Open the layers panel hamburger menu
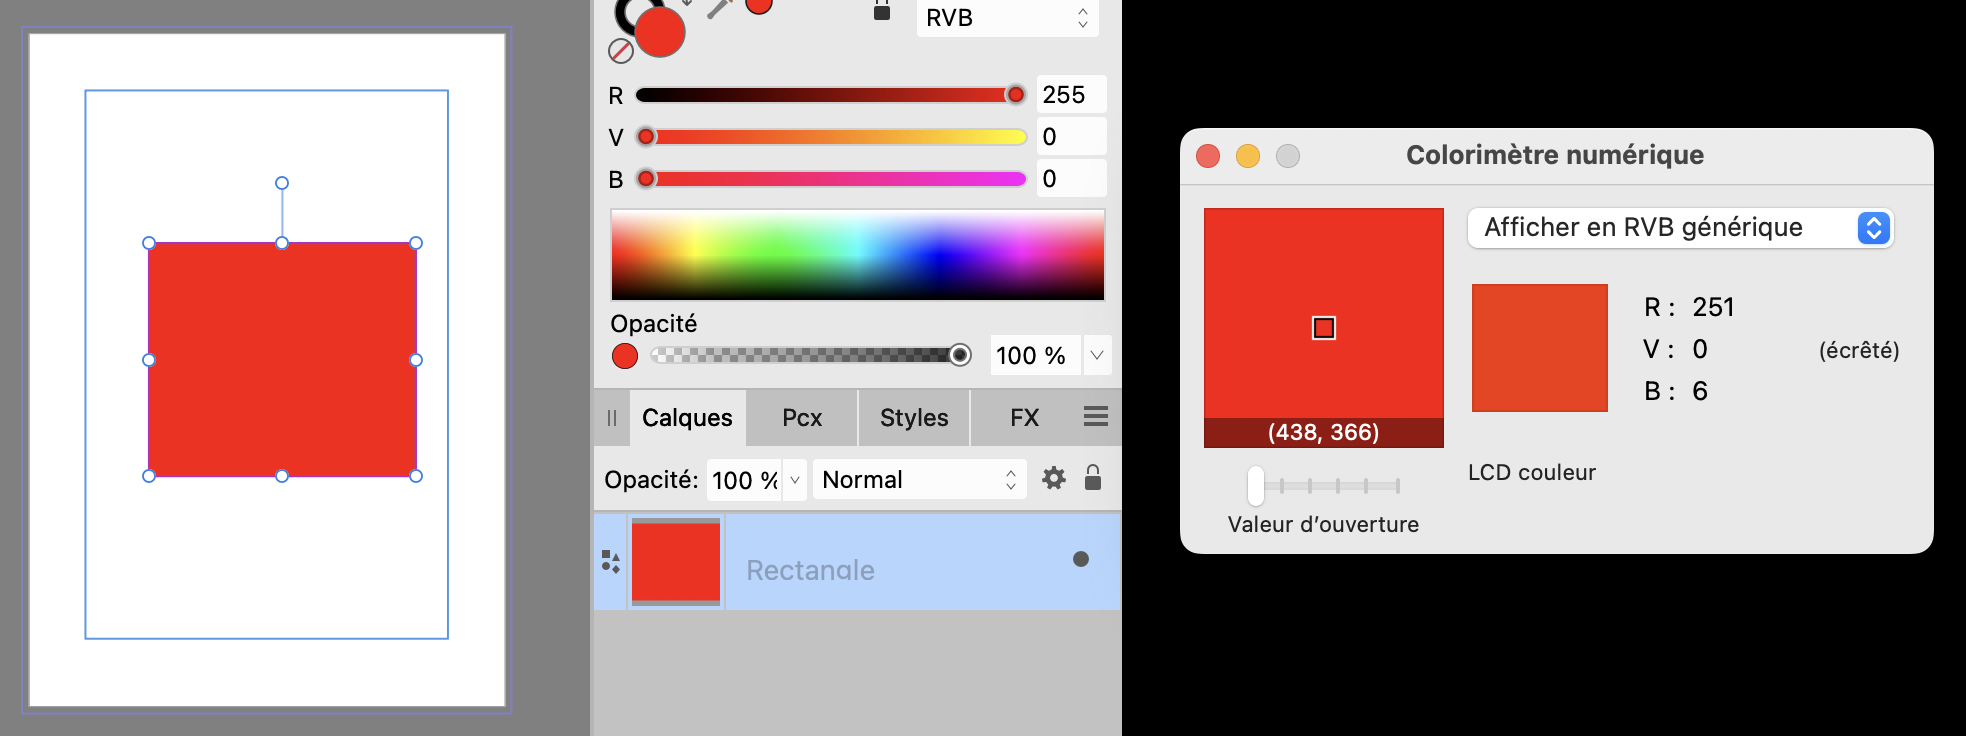This screenshot has height=736, width=1966. pyautogui.click(x=1095, y=417)
